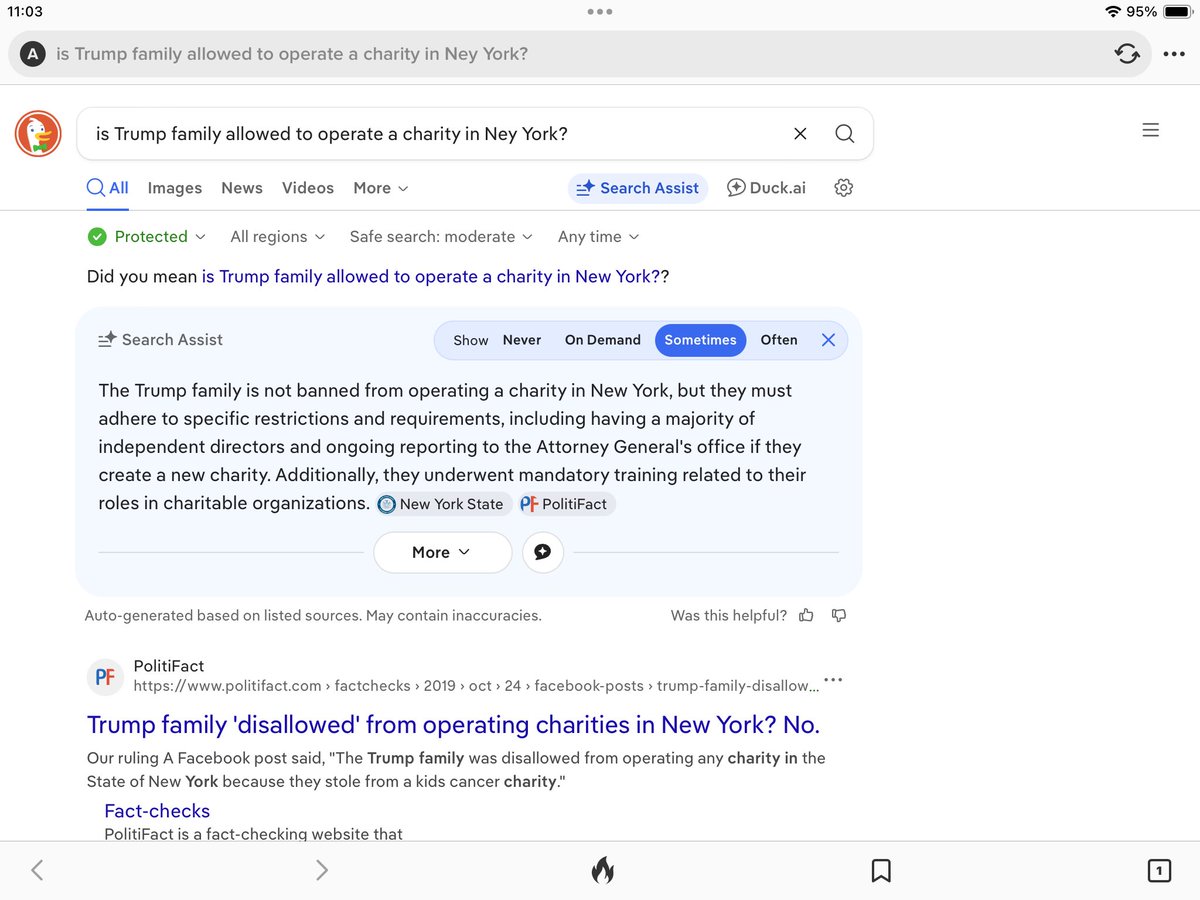Open the hamburger menu icon
Screen dimensions: 1200x900
coord(1151,130)
